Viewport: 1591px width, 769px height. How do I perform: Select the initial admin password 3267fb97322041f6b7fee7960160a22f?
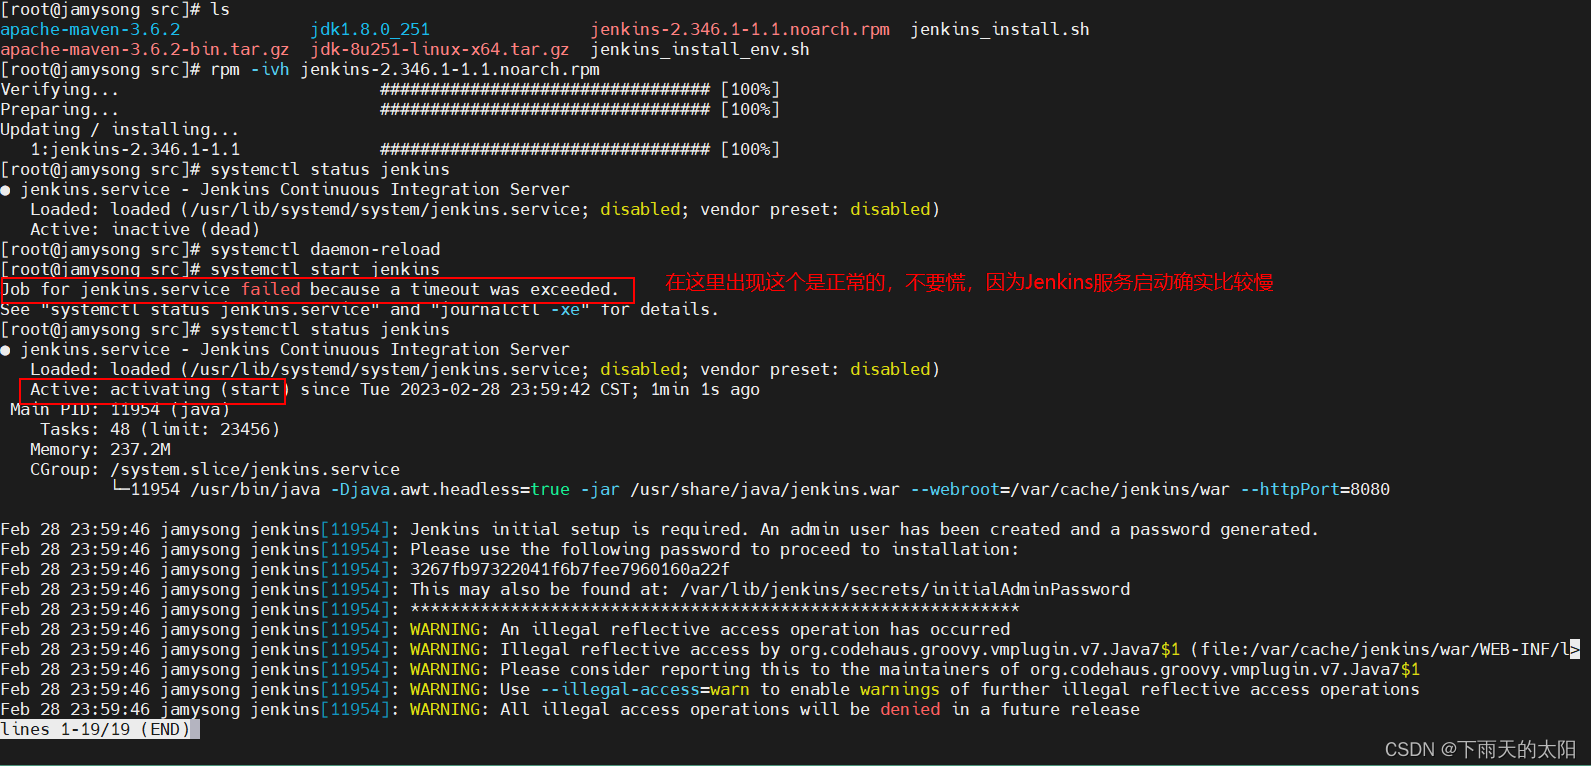[570, 570]
